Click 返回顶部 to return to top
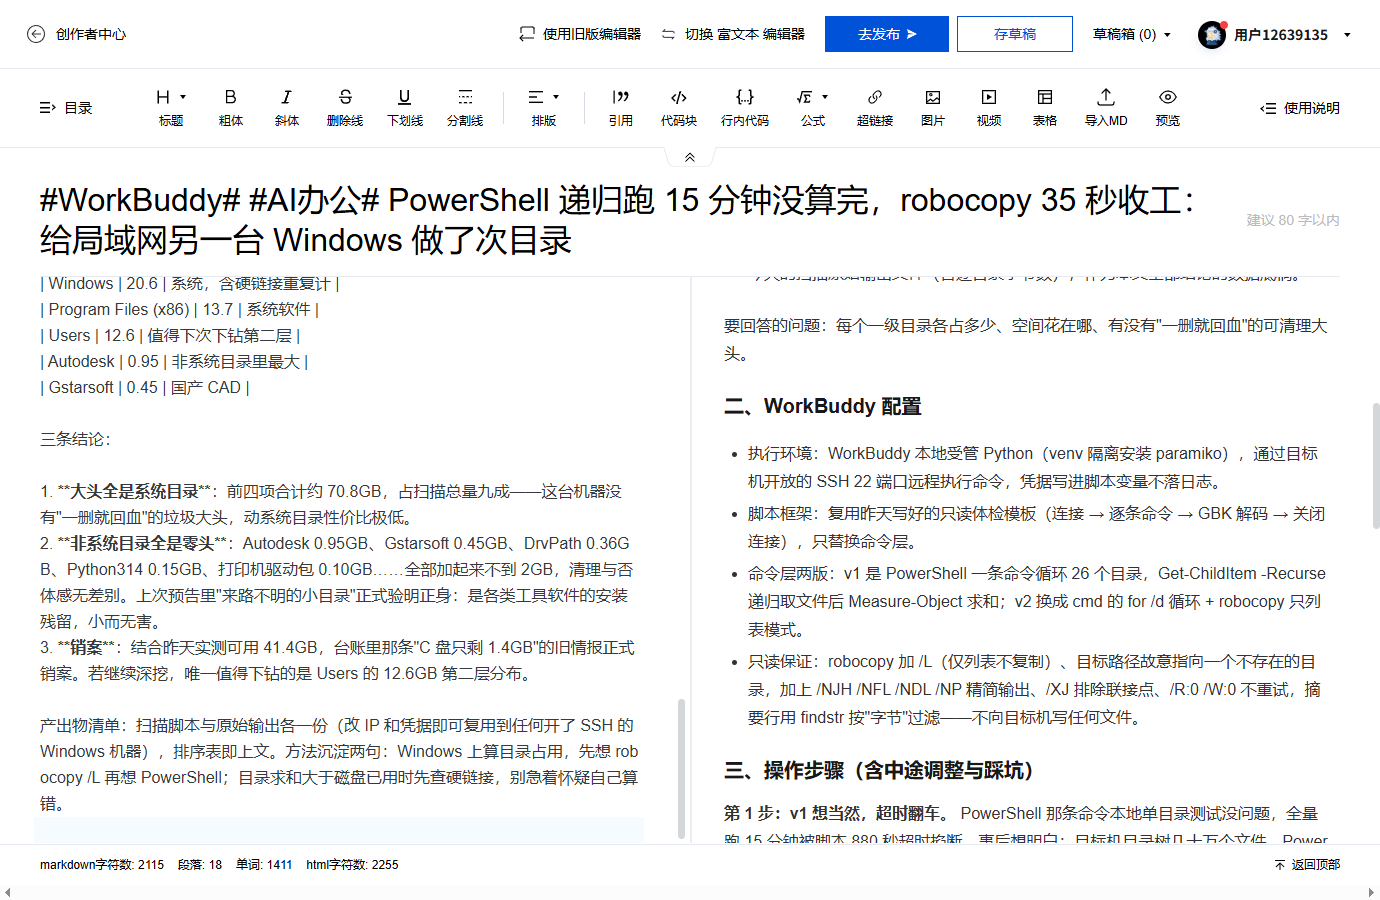 pyautogui.click(x=1307, y=865)
